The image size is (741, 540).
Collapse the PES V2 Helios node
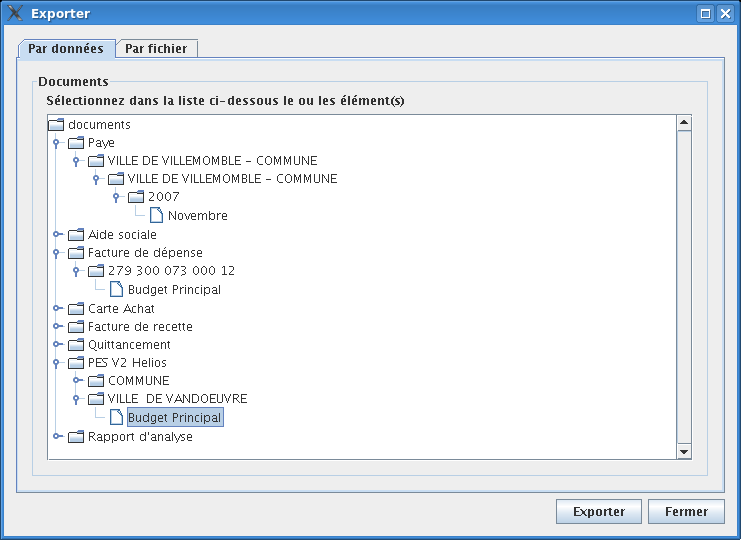point(57,363)
